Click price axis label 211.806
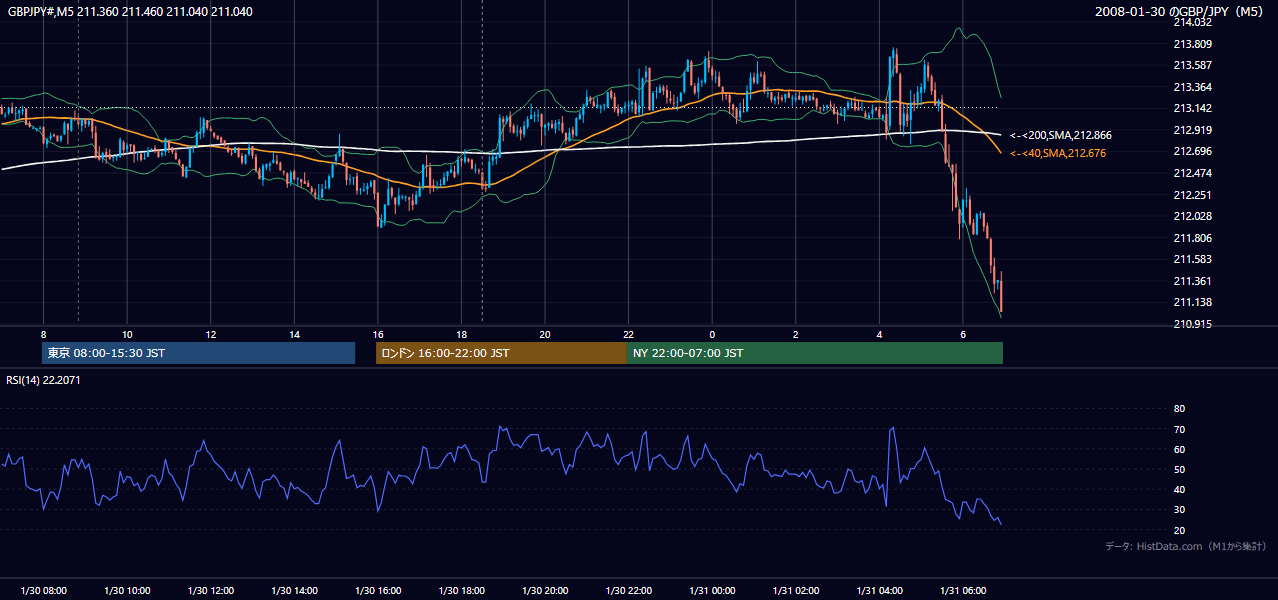The height and width of the screenshot is (600, 1278). (1193, 238)
